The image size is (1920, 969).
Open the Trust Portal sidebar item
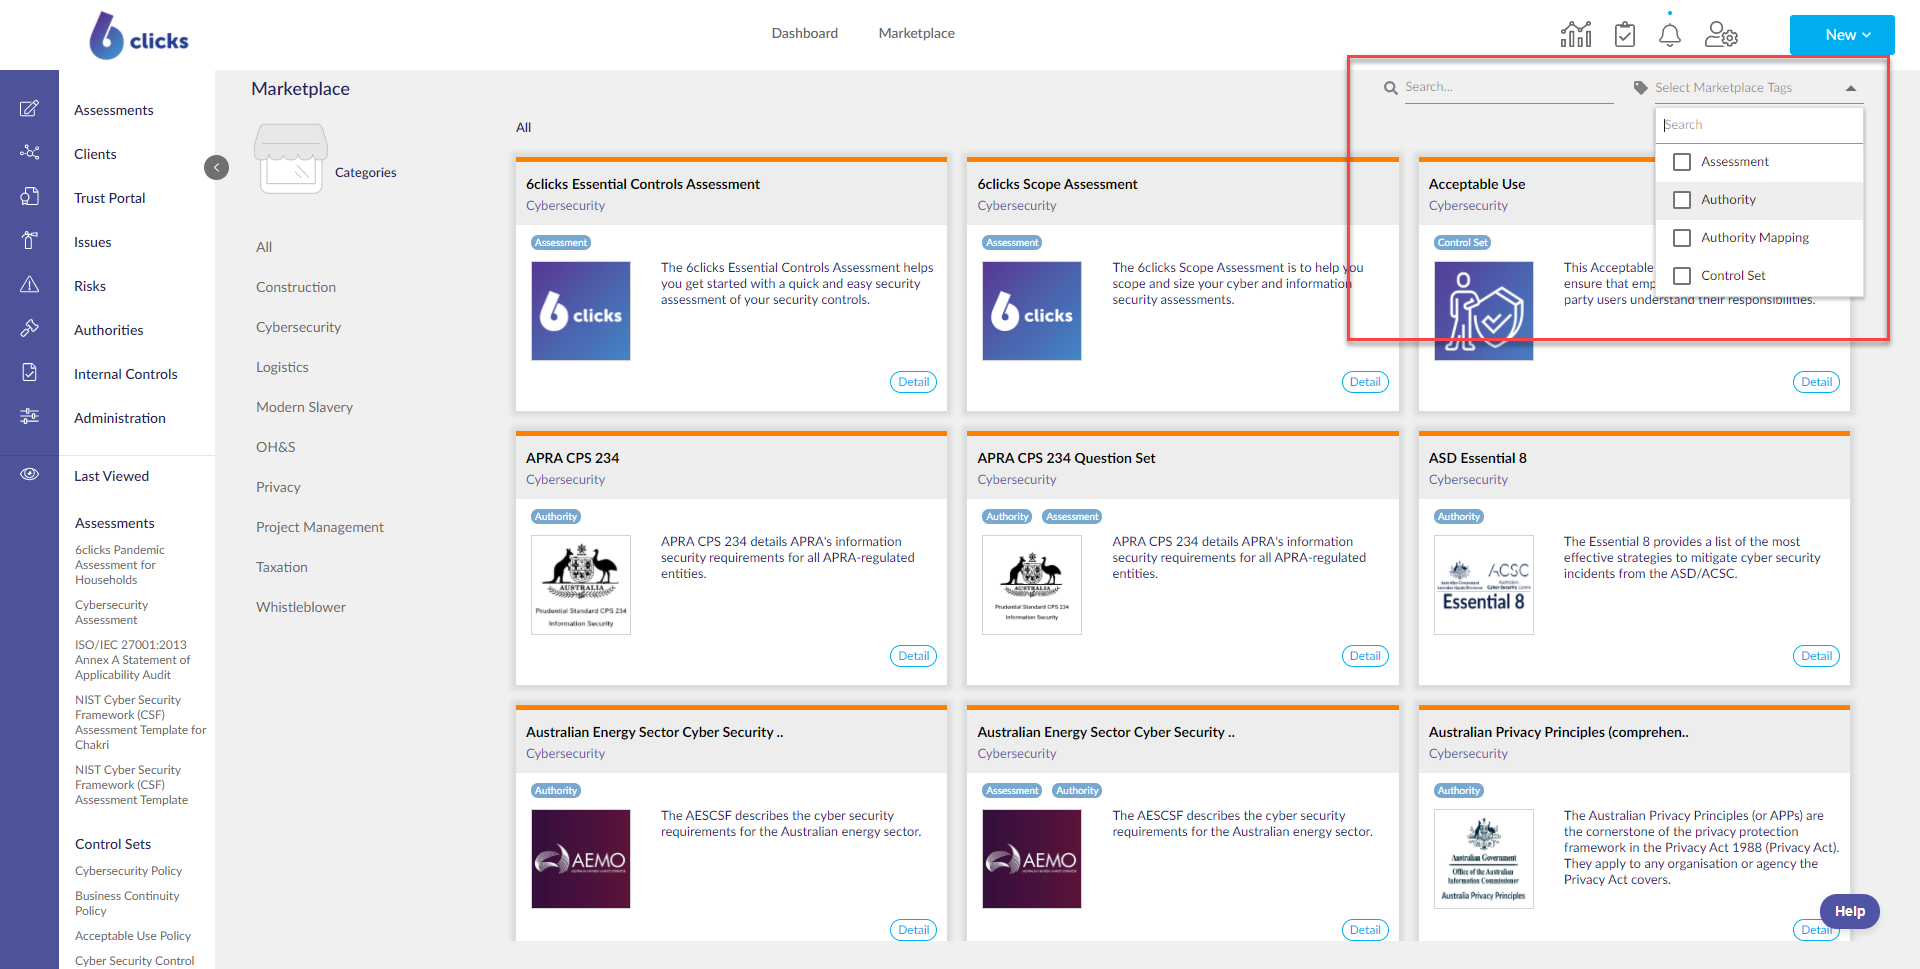pos(110,198)
